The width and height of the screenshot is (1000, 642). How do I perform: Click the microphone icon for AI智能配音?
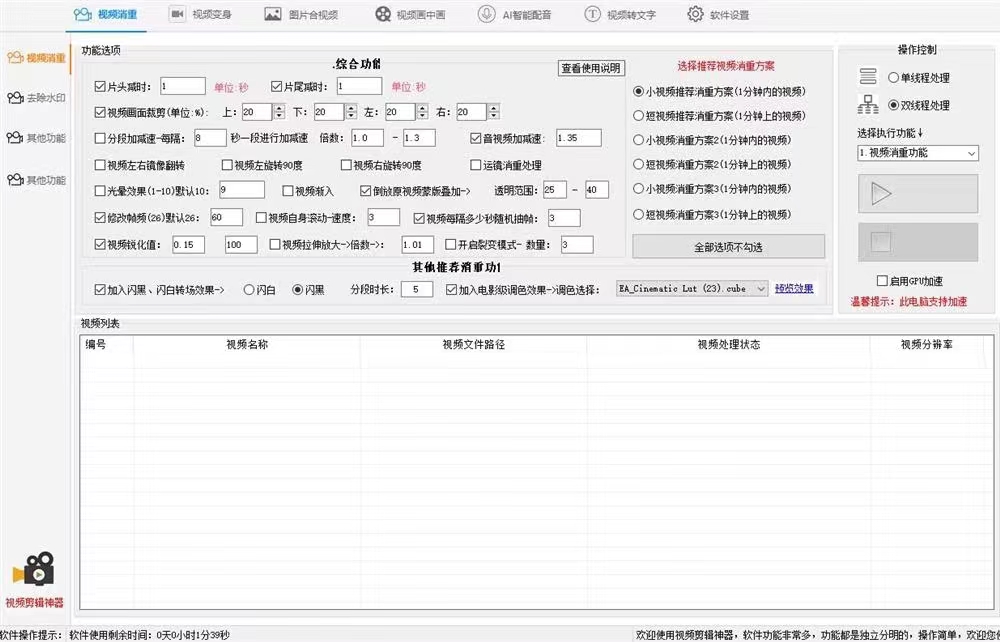point(486,15)
